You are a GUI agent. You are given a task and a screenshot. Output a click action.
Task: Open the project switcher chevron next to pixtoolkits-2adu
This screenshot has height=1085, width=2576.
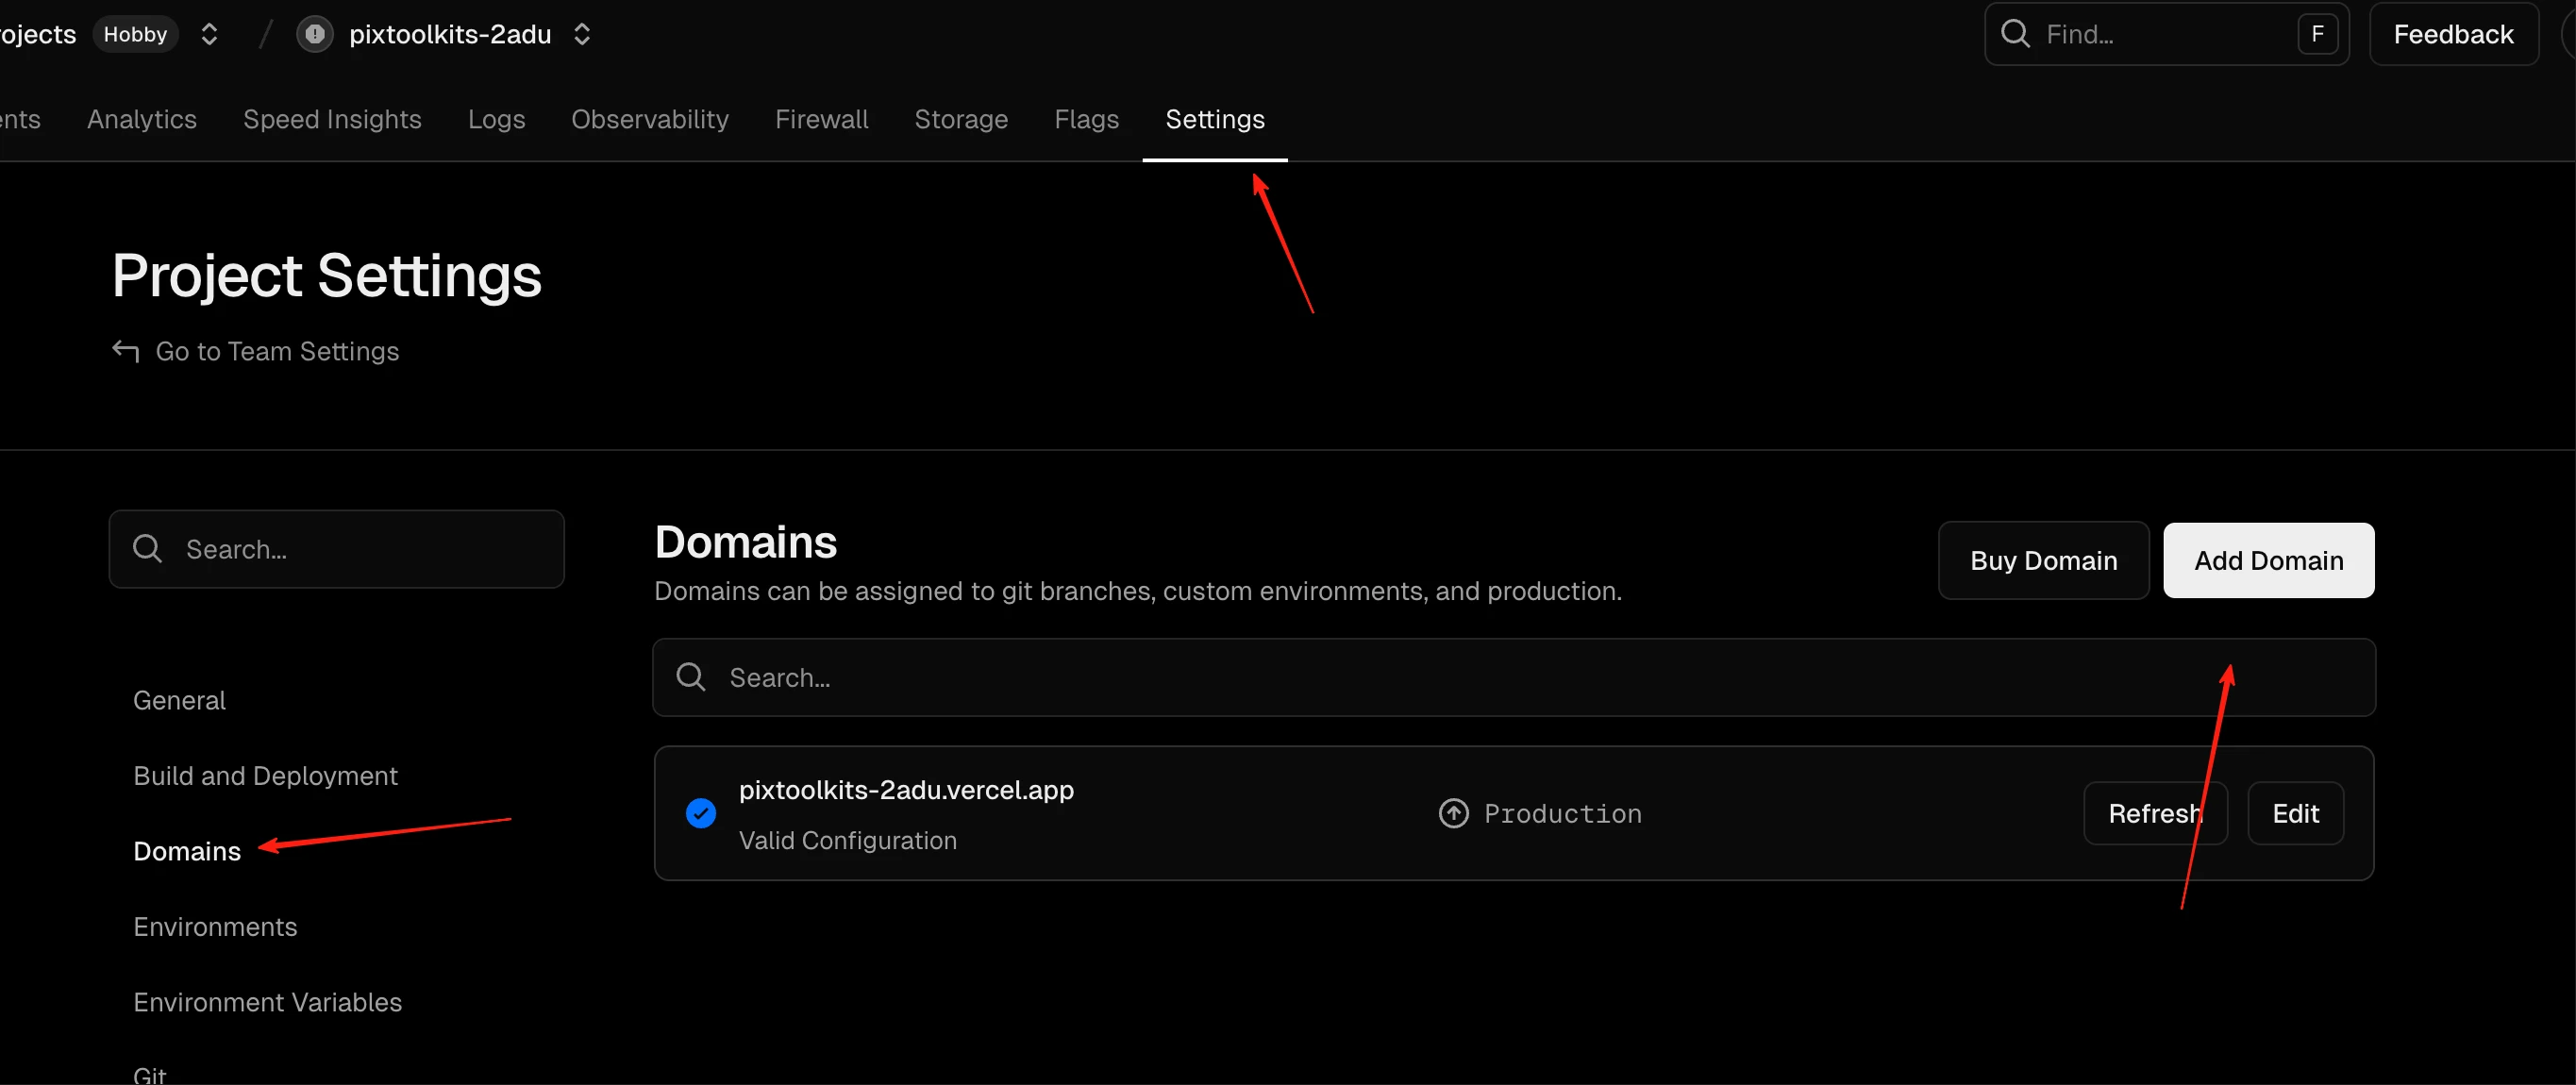click(582, 34)
